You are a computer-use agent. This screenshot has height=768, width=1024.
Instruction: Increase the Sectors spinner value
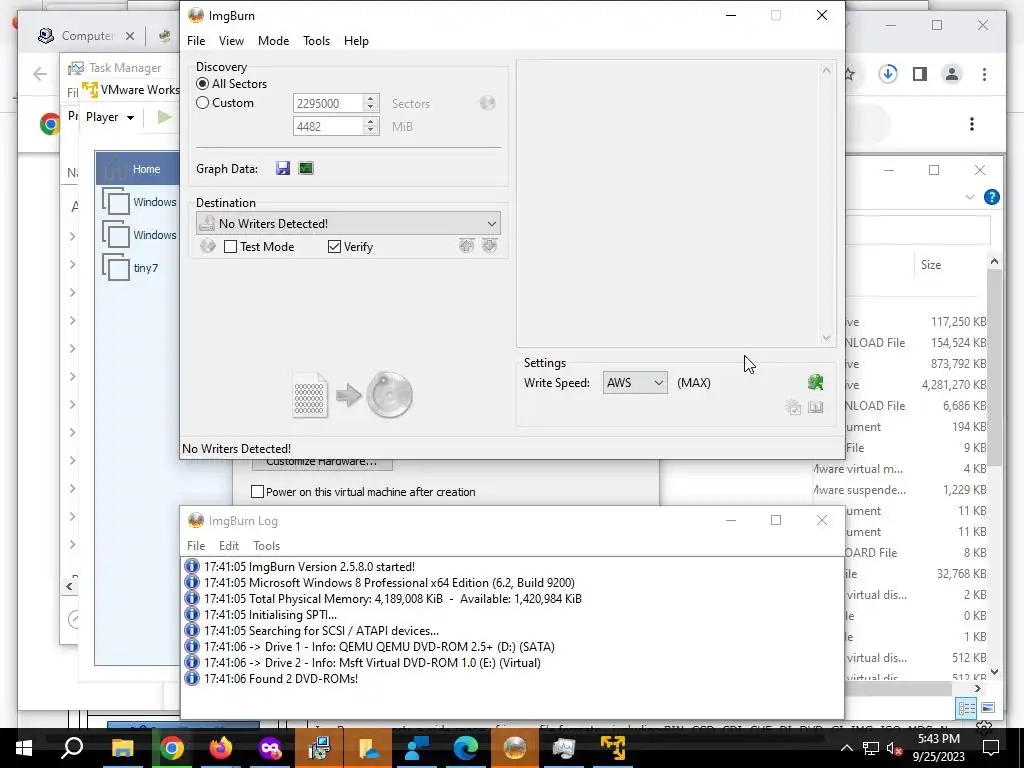371,99
